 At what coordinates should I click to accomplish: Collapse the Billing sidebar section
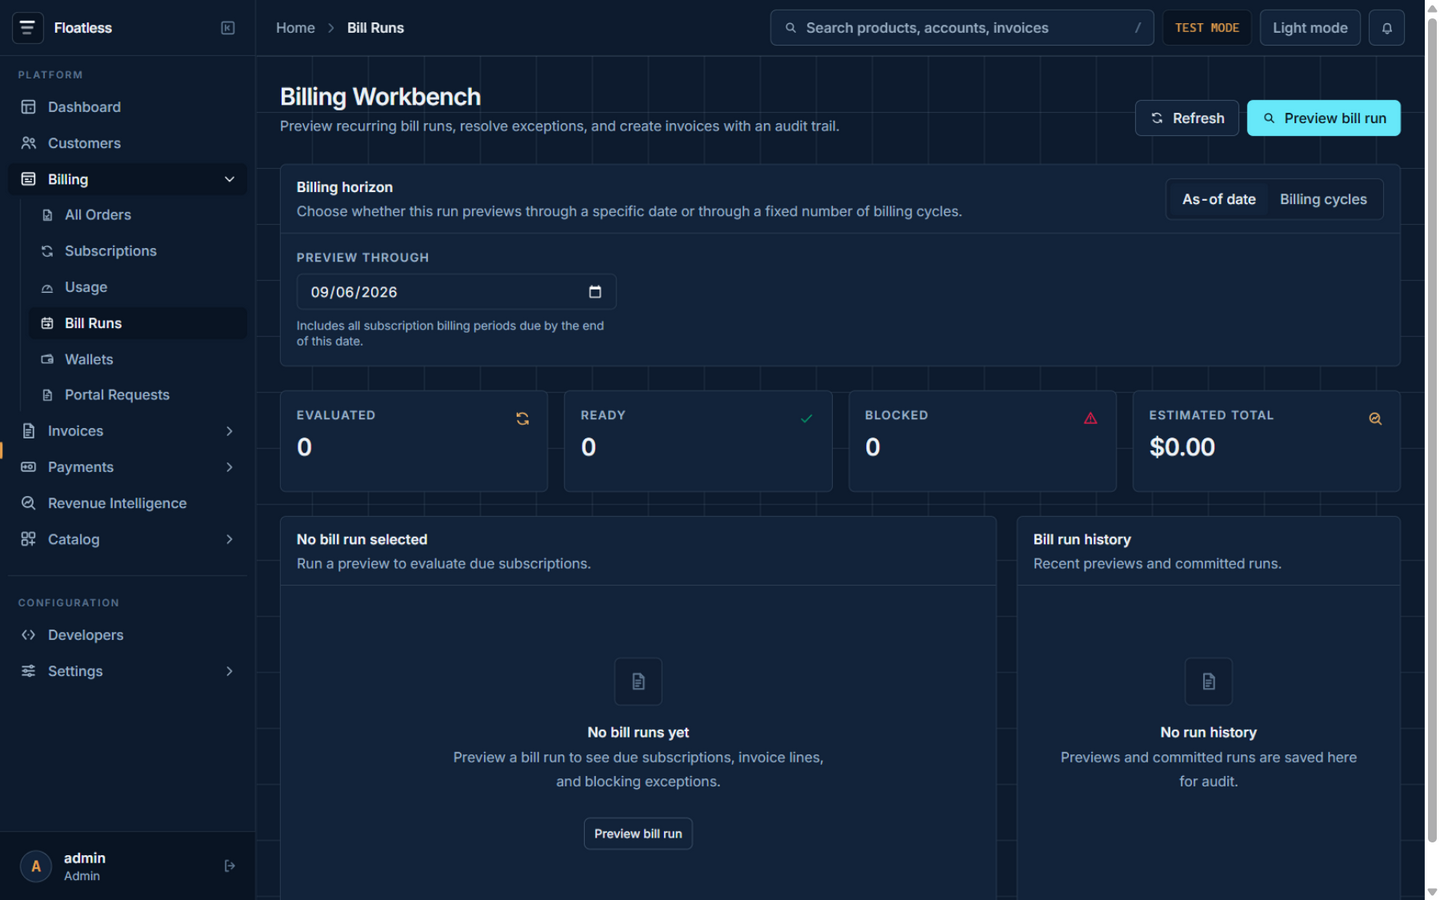coord(127,179)
